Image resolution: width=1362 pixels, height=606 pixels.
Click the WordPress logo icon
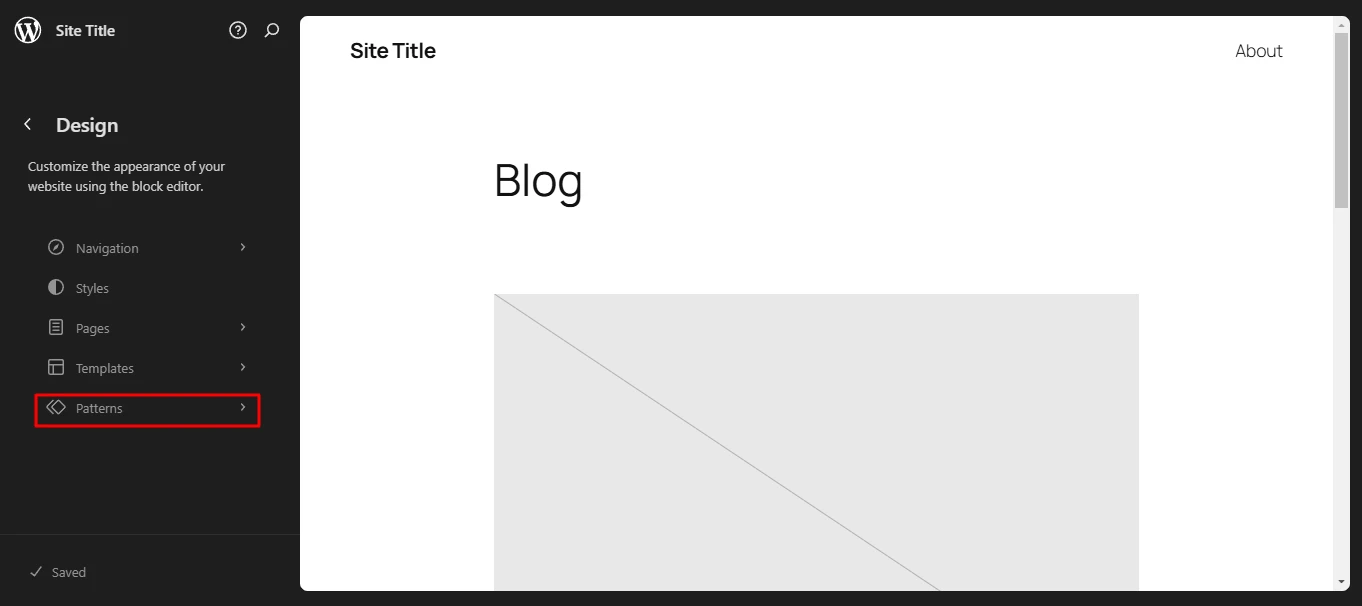[28, 31]
